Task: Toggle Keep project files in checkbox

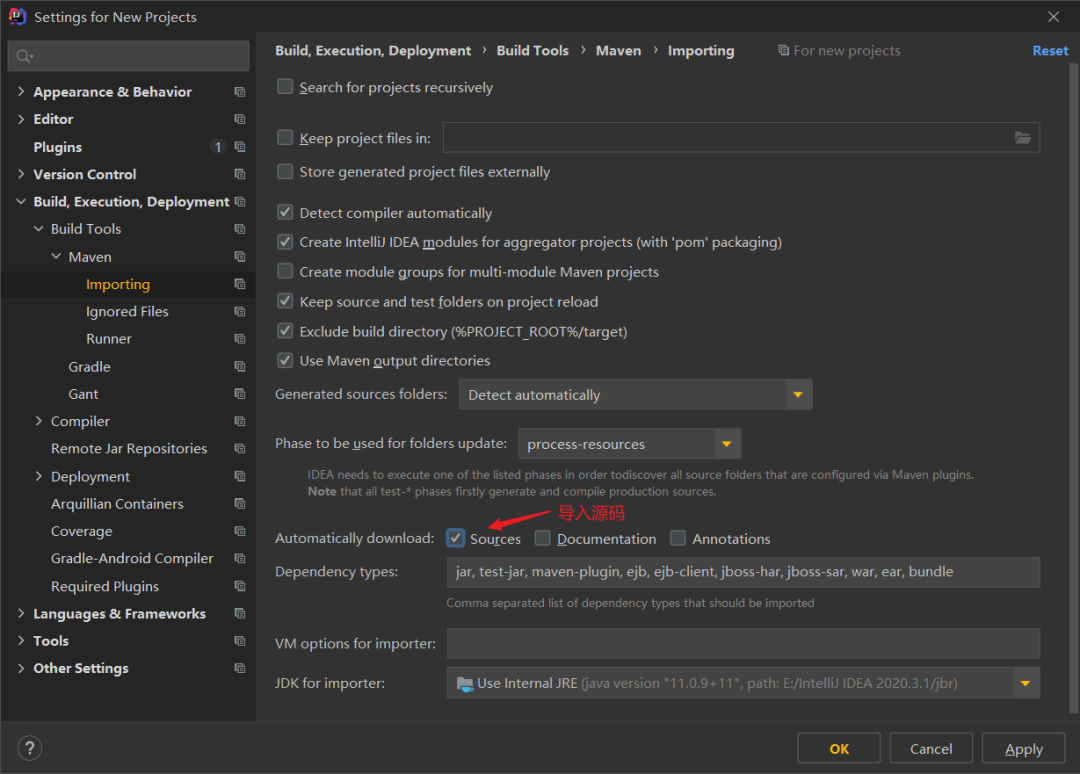Action: (284, 138)
